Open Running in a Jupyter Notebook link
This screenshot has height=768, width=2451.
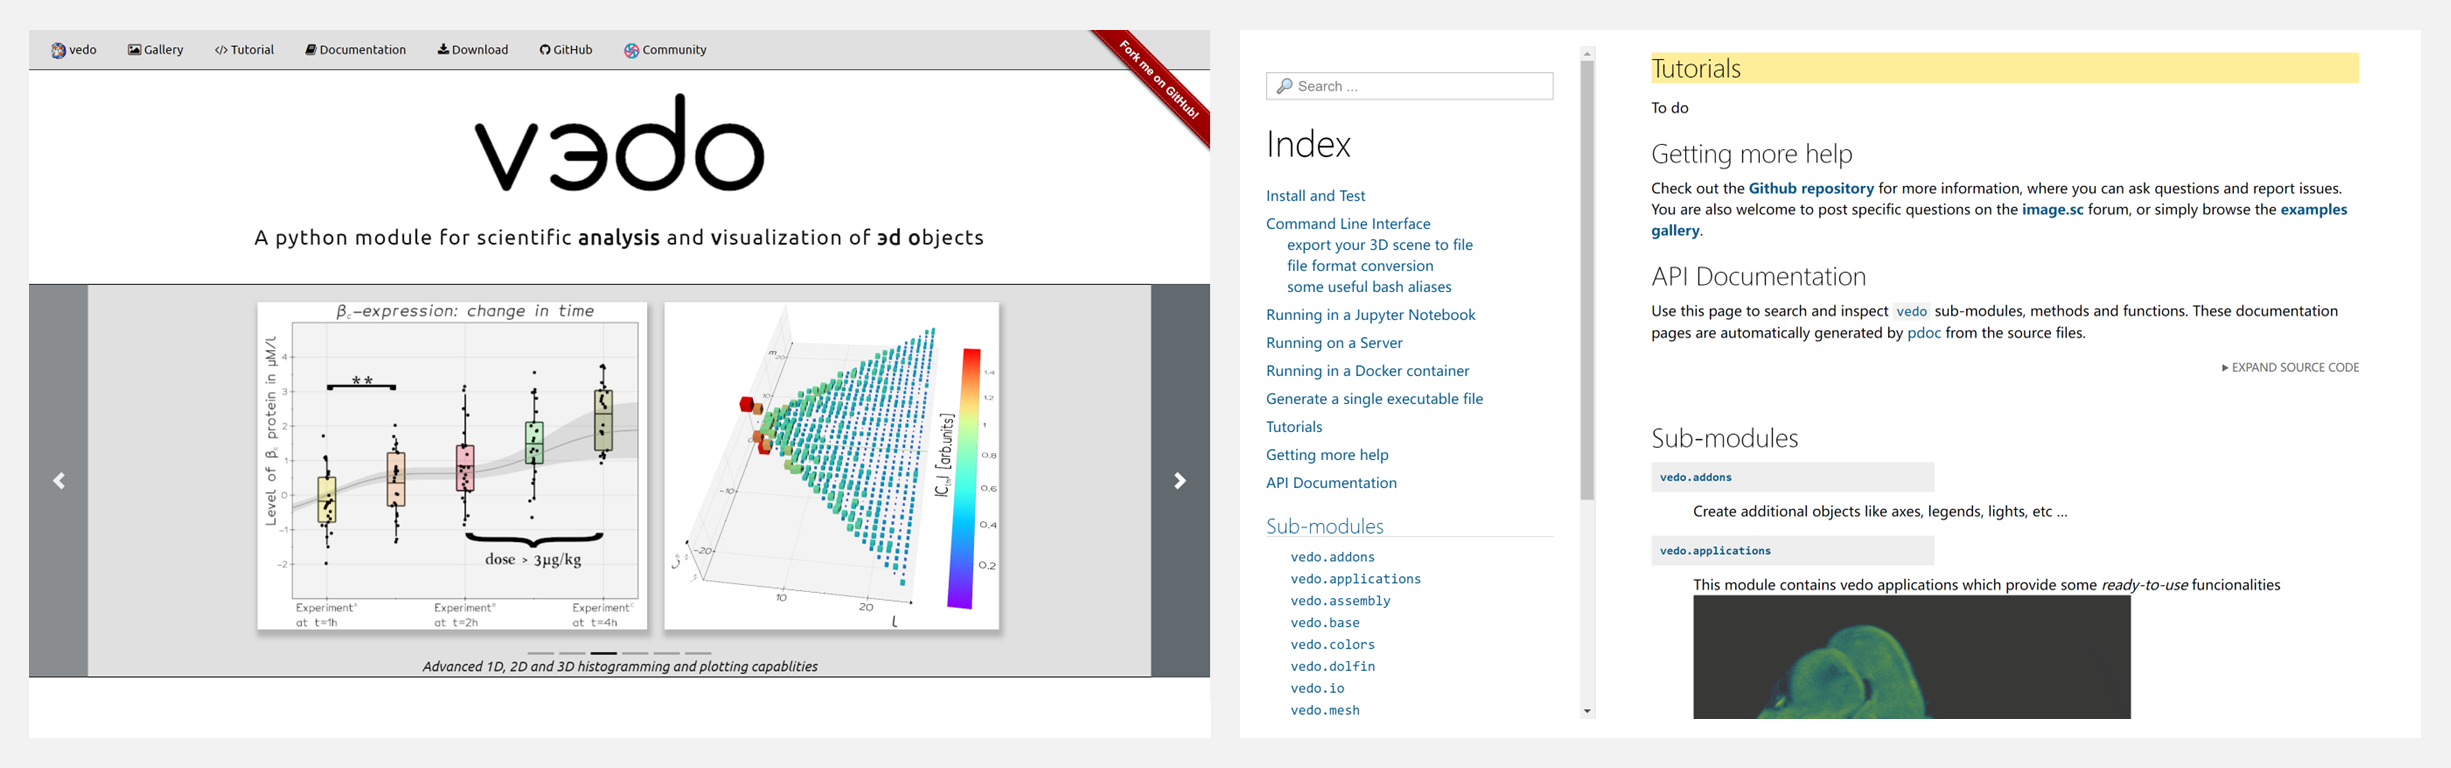point(1370,315)
